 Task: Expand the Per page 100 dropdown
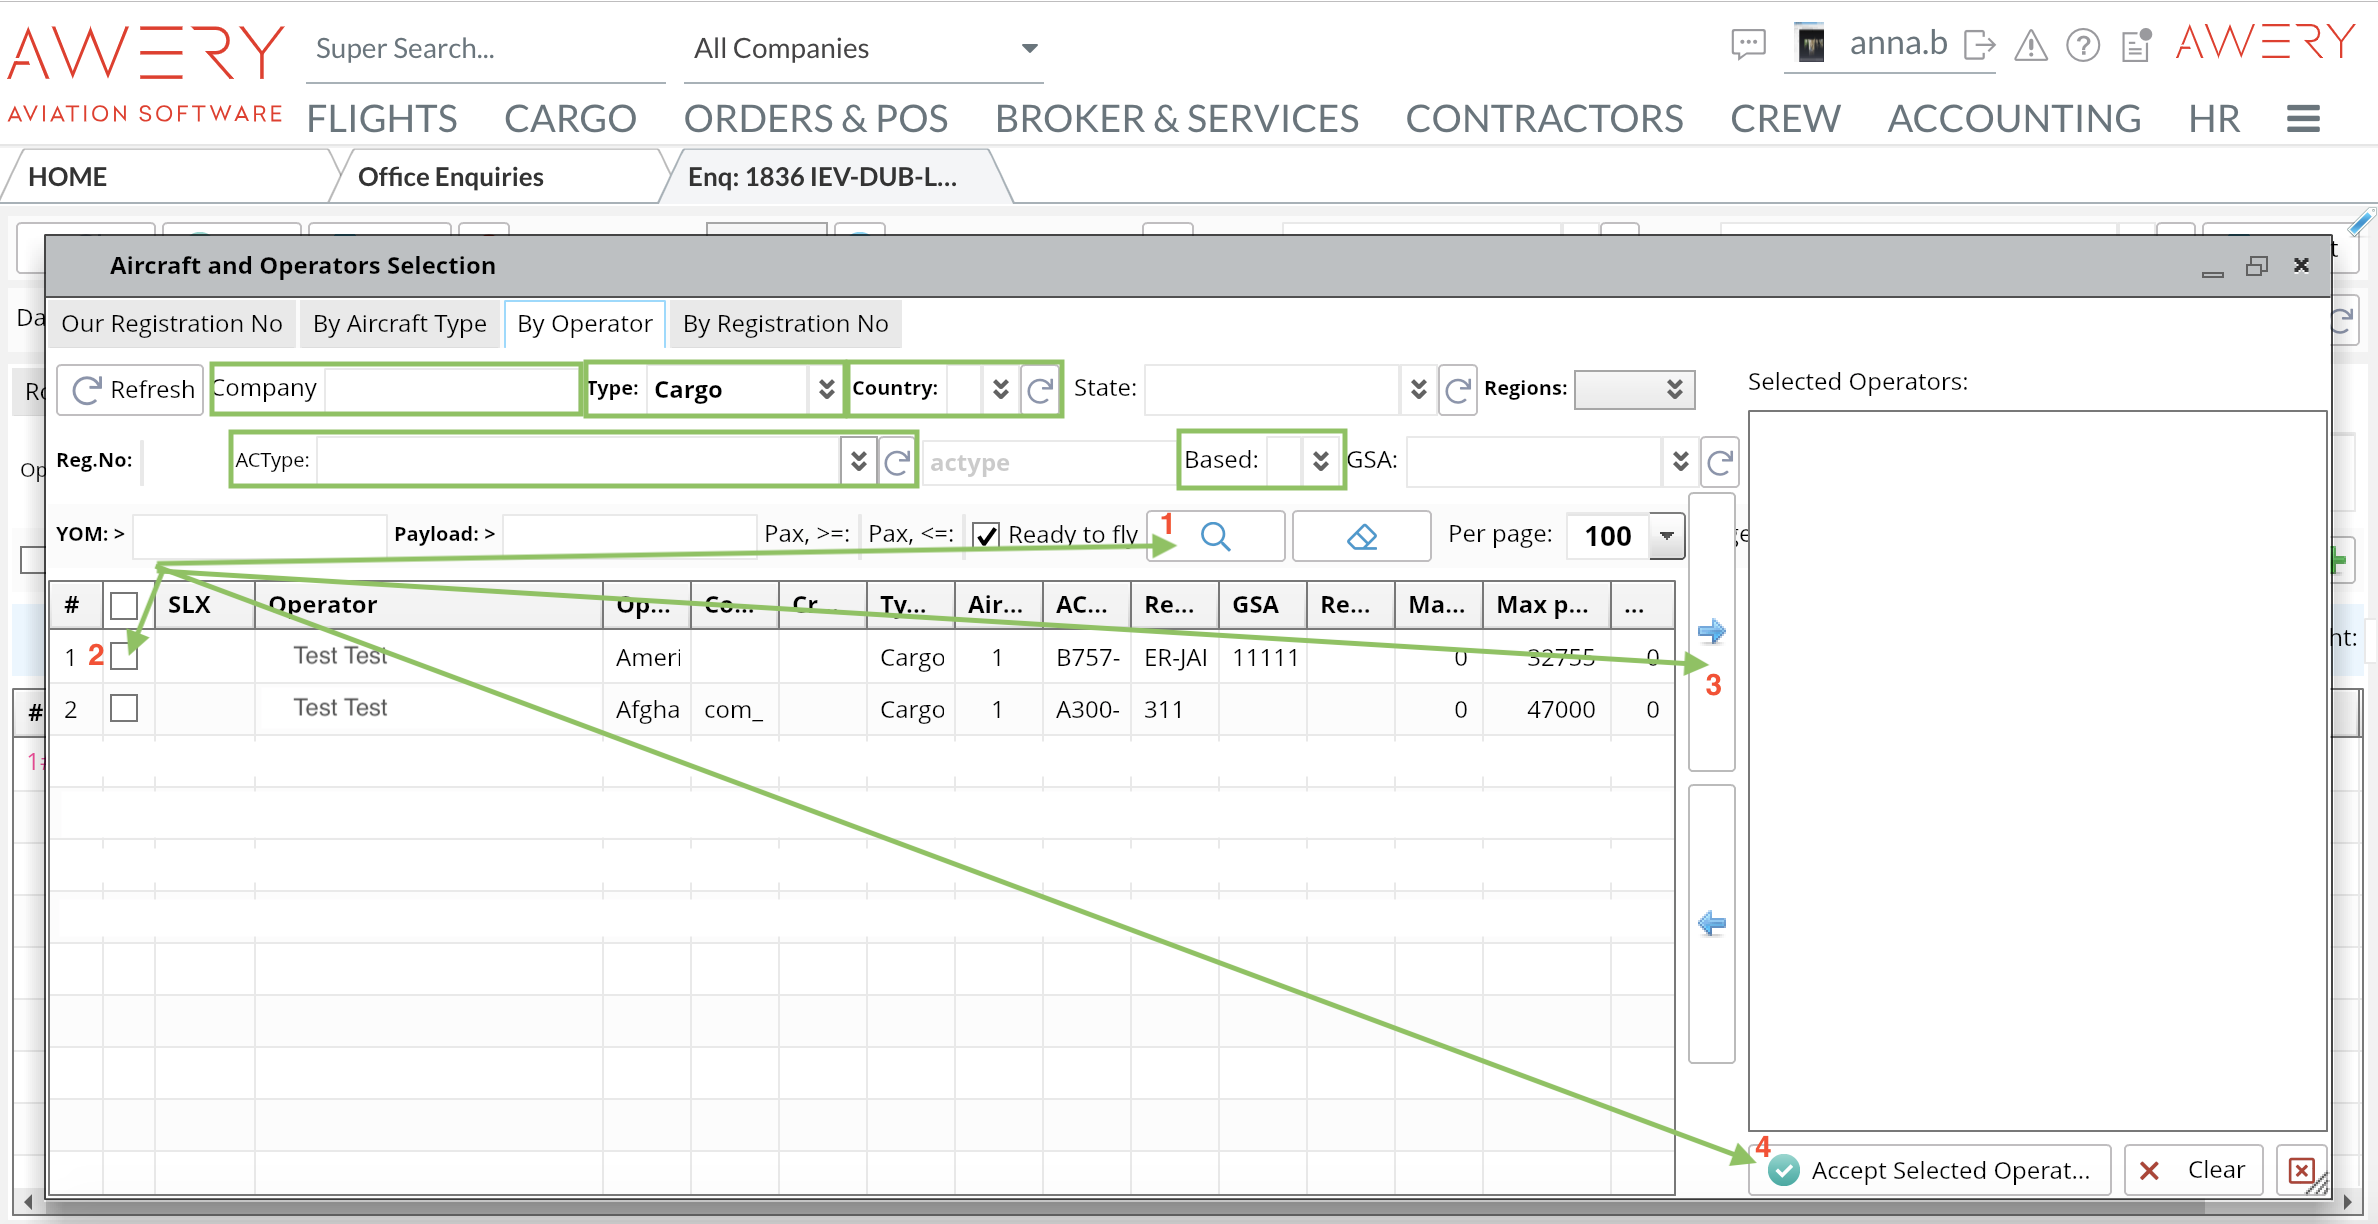click(1666, 535)
